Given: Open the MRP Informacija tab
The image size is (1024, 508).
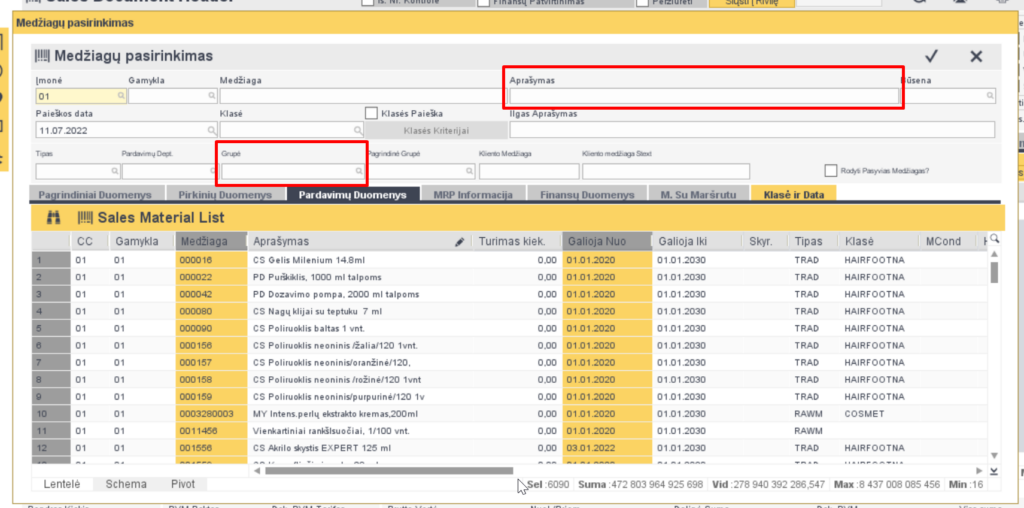Looking at the screenshot, I should [x=473, y=194].
